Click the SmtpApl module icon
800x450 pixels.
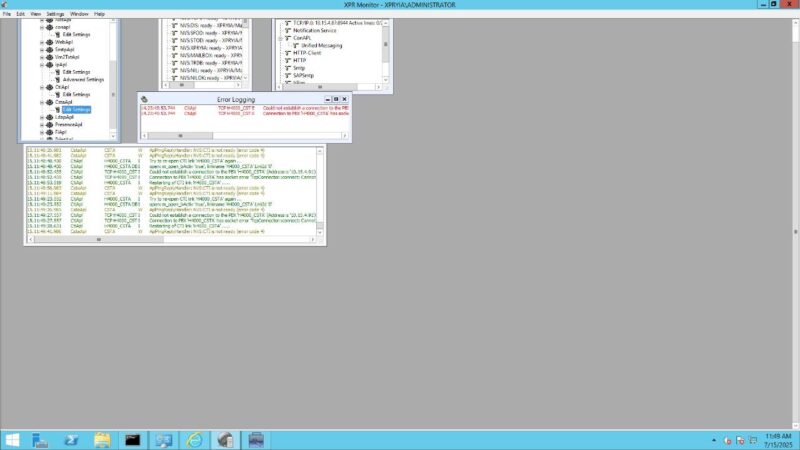tap(49, 49)
